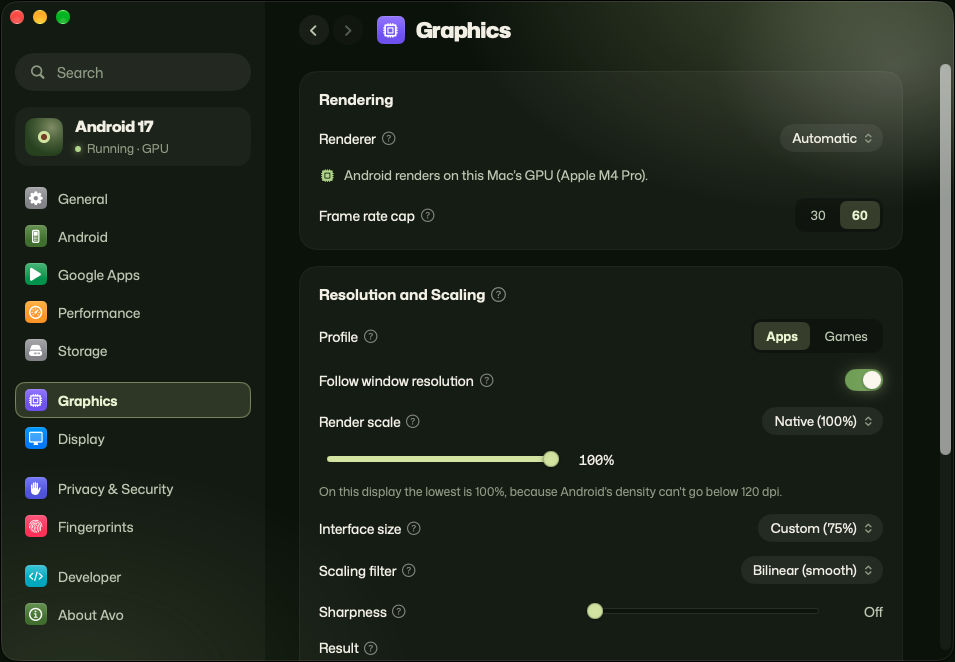Click the Android 17 instance card

pos(133,136)
